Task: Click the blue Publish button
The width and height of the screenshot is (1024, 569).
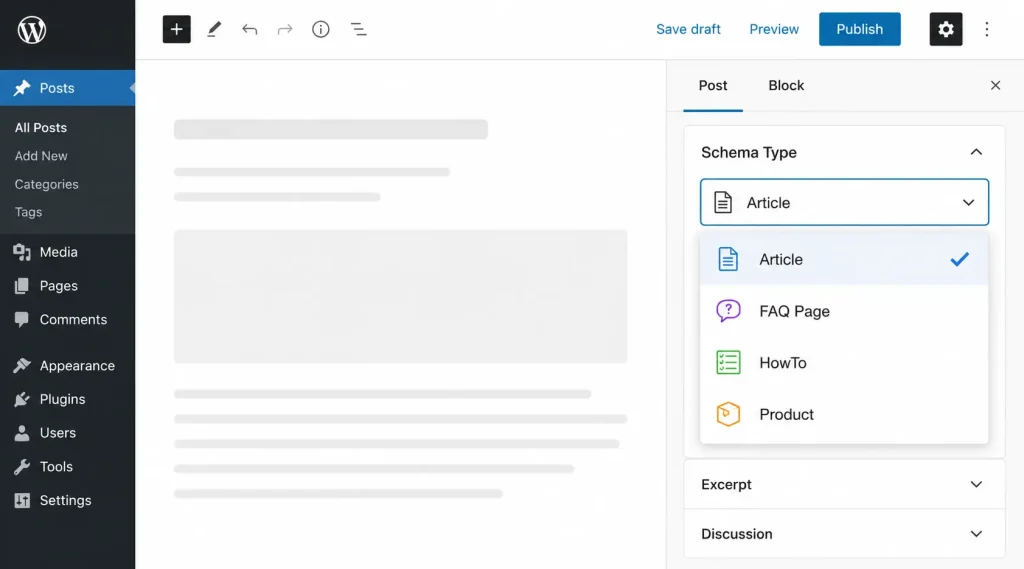Action: (859, 29)
